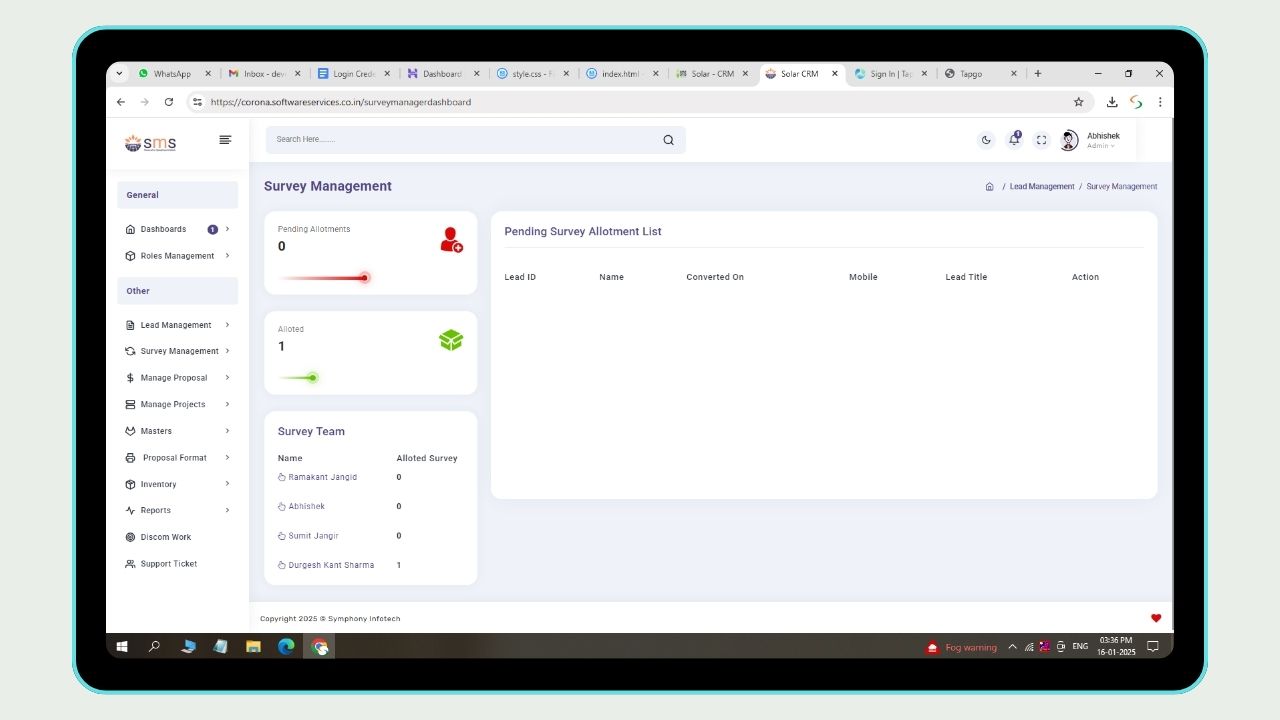Open Discom Work from sidebar

coord(165,537)
